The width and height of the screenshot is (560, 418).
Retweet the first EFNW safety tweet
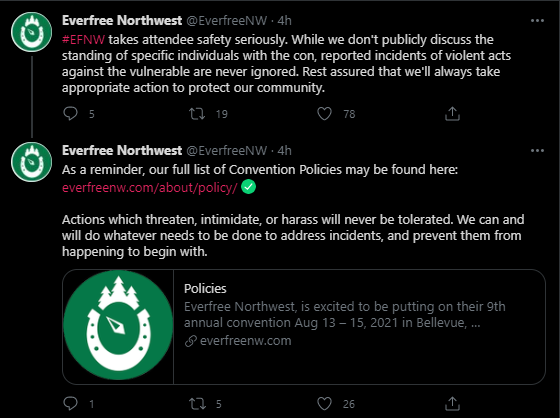click(x=197, y=114)
